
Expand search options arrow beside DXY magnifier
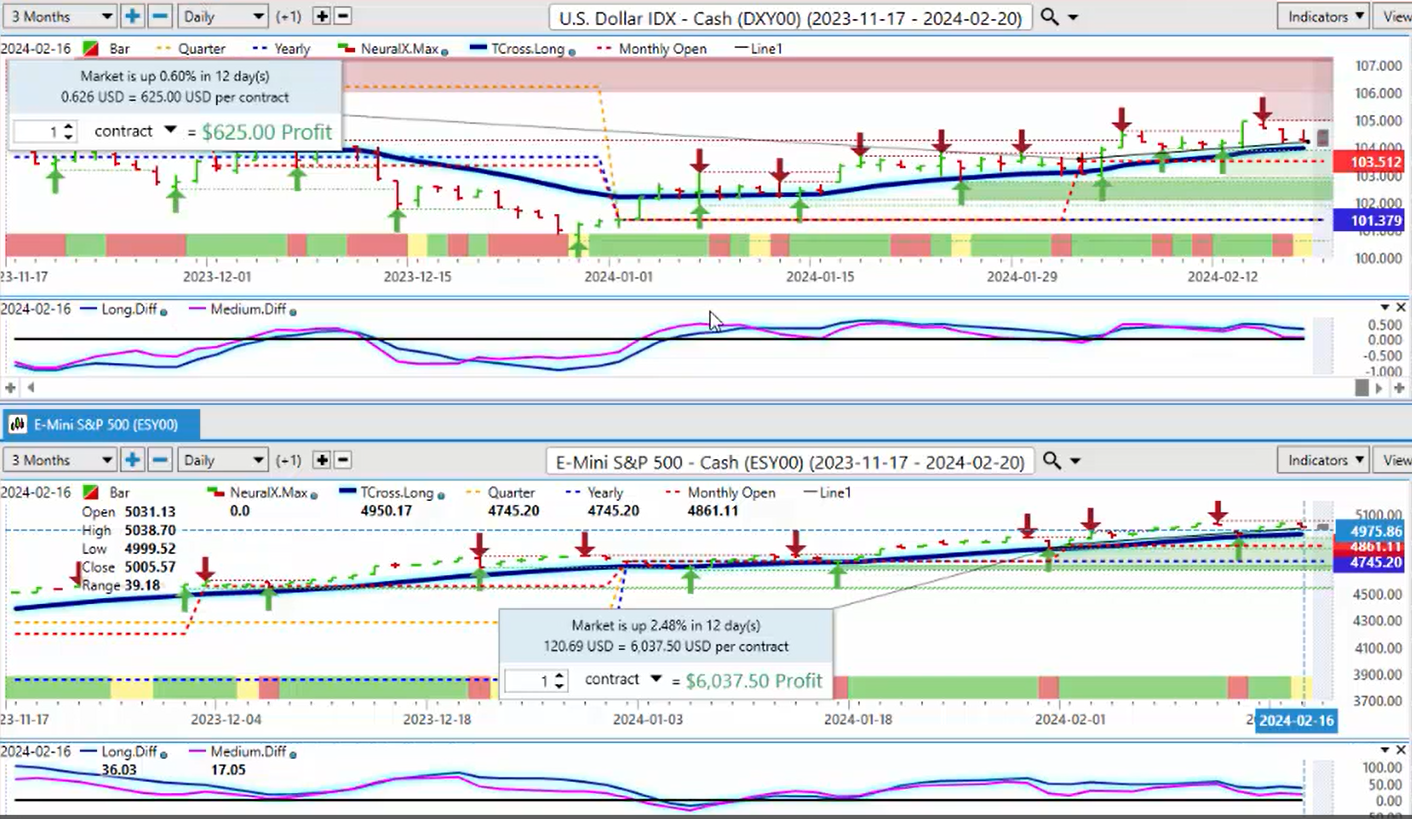pos(1073,18)
